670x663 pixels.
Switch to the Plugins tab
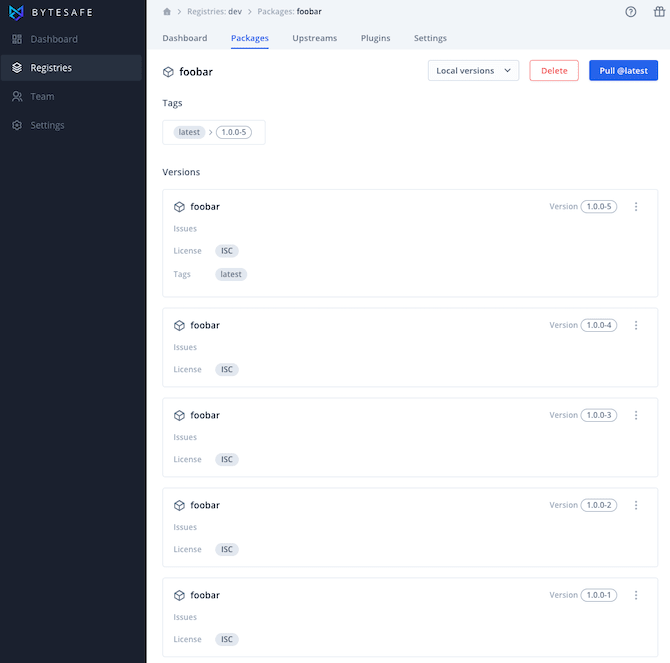click(375, 38)
